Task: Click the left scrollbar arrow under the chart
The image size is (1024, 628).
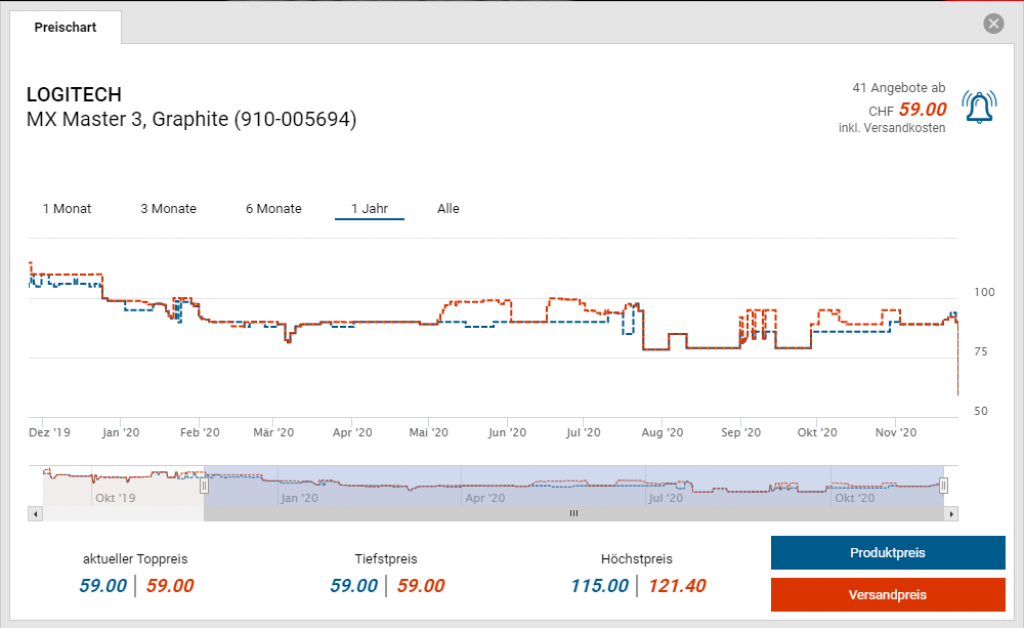Action: (x=36, y=514)
